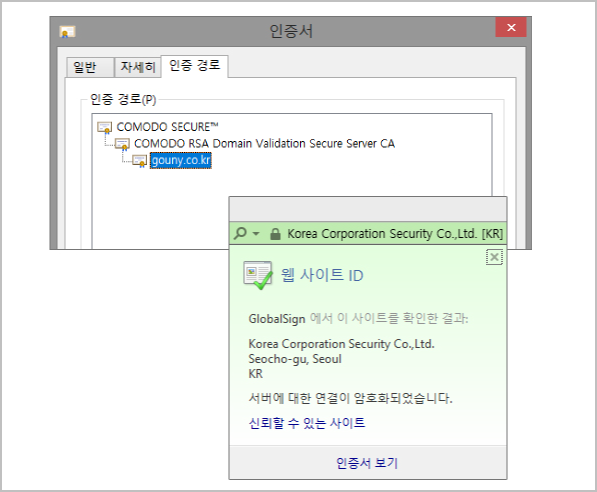597x492 pixels.
Task: Click the 웹 사이트 ID heading
Action: click(x=322, y=275)
